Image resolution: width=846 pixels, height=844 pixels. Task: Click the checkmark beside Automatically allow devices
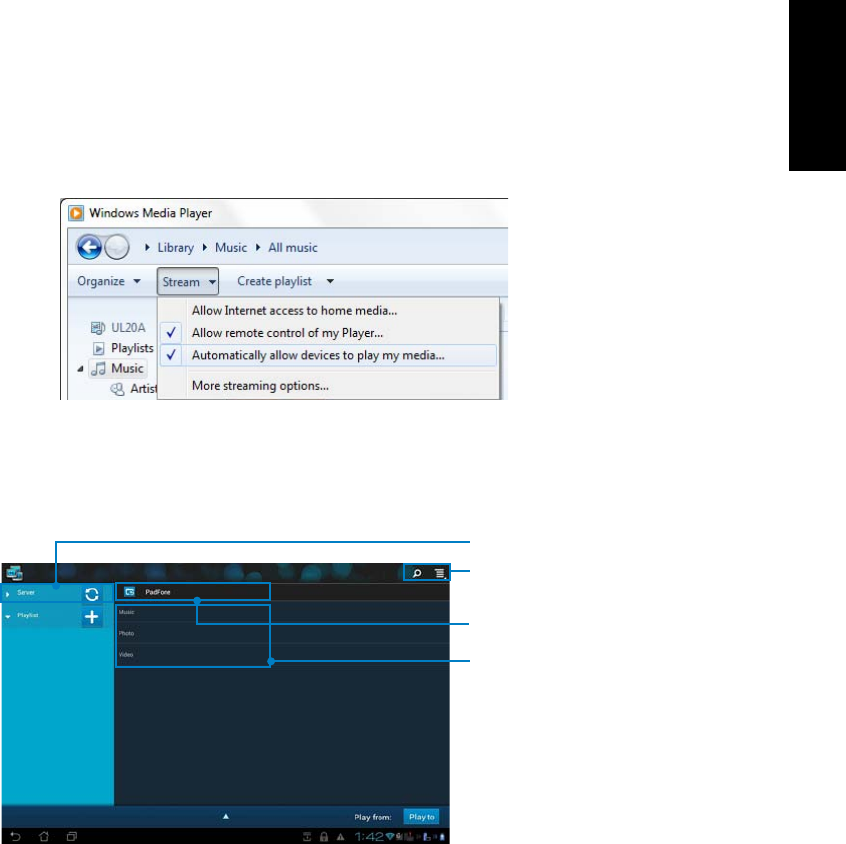(171, 355)
